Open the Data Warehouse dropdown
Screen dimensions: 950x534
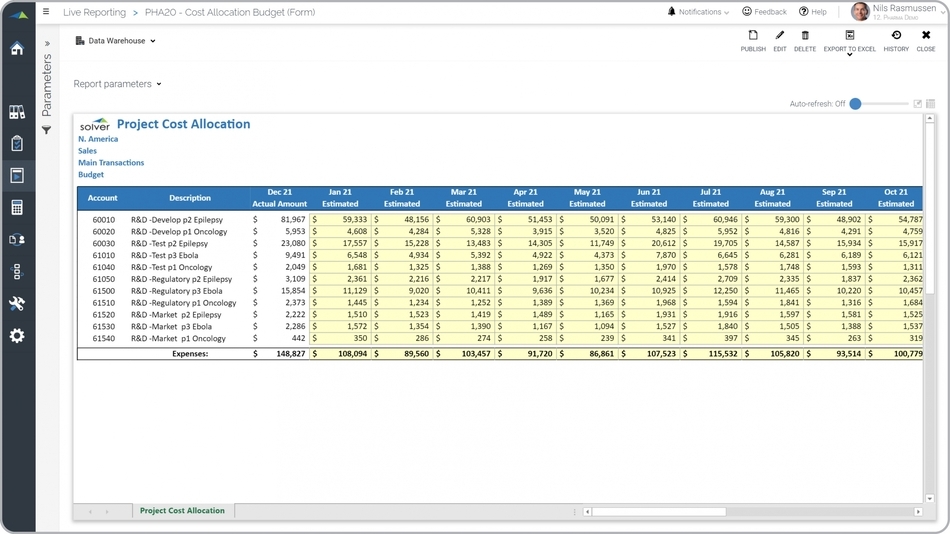[116, 41]
